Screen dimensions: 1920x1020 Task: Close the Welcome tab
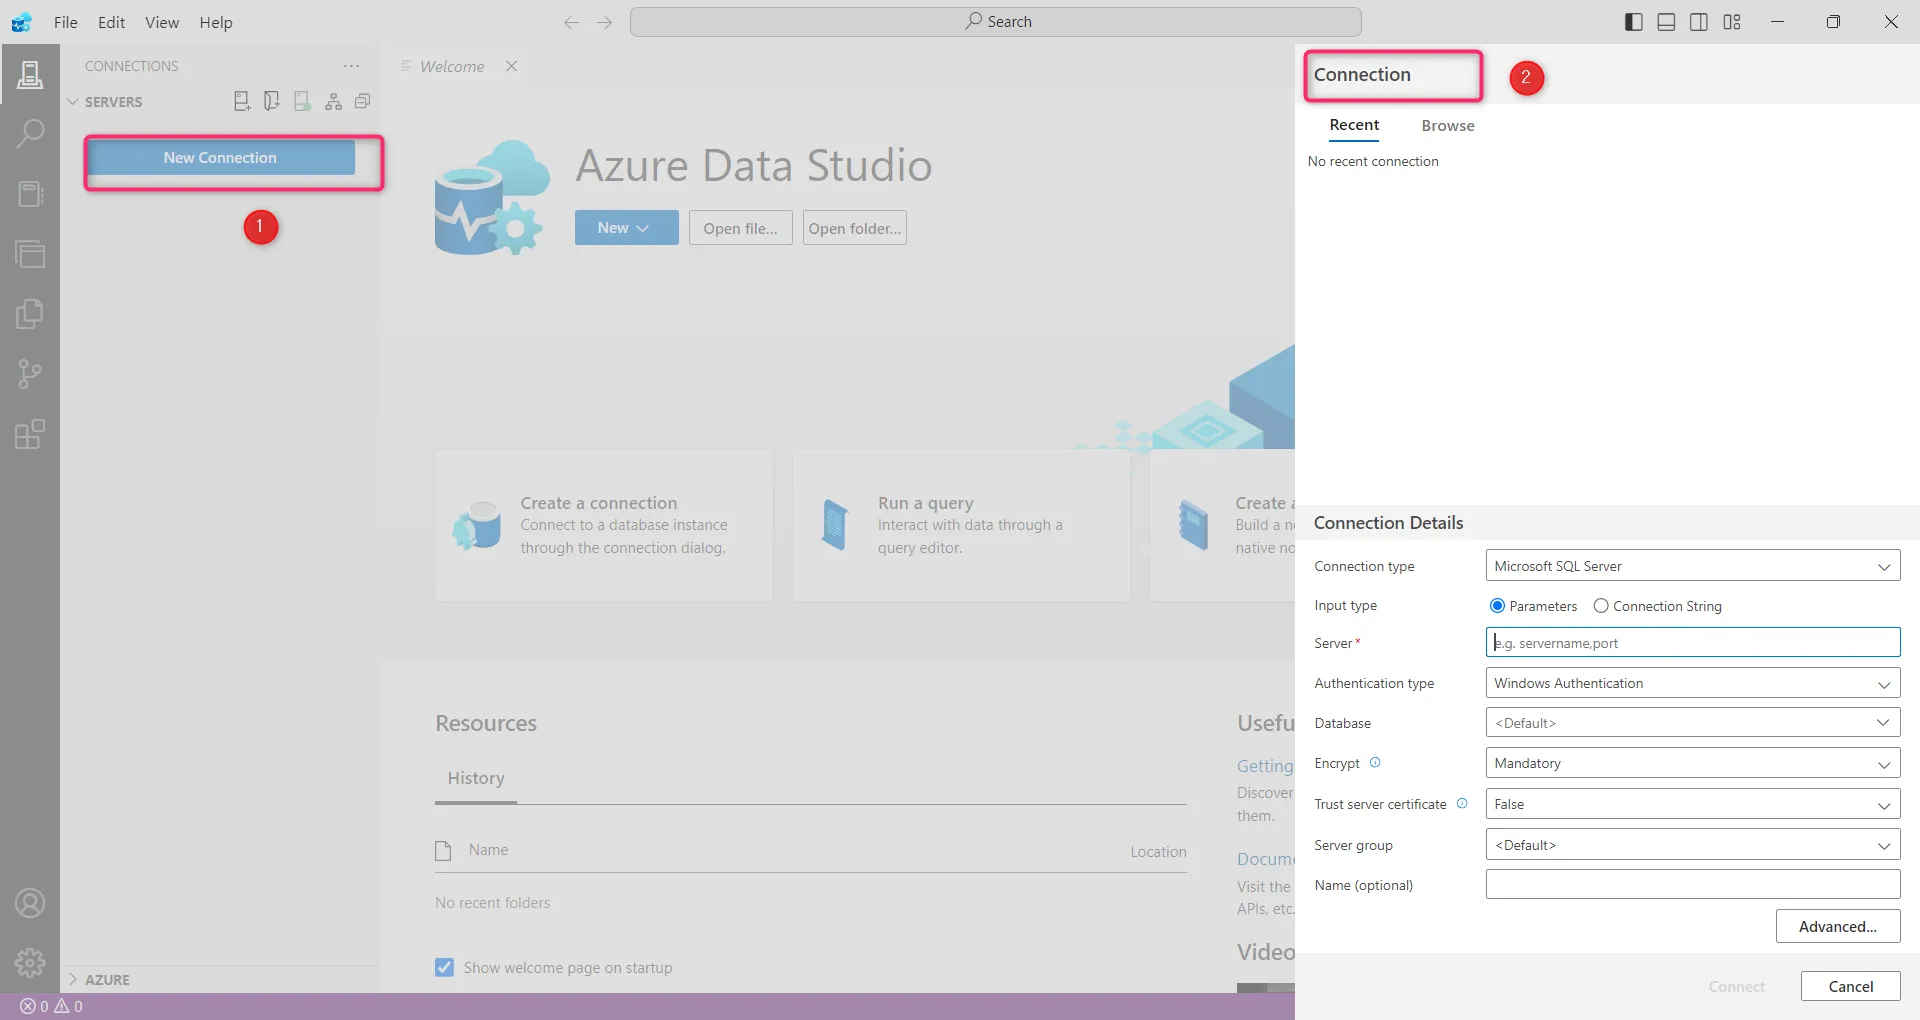point(511,66)
